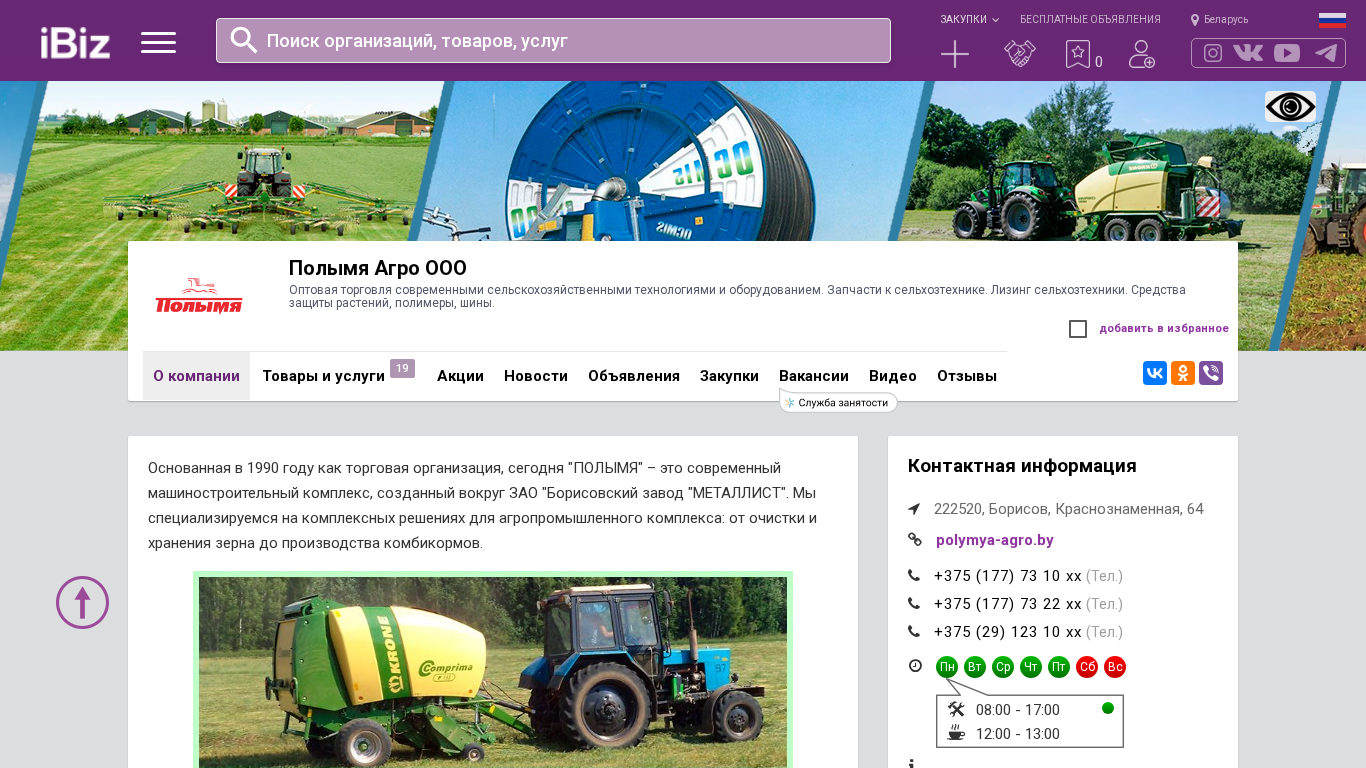Click the 'Полымя Агро ООО' company title
1366x768 pixels.
click(378, 268)
